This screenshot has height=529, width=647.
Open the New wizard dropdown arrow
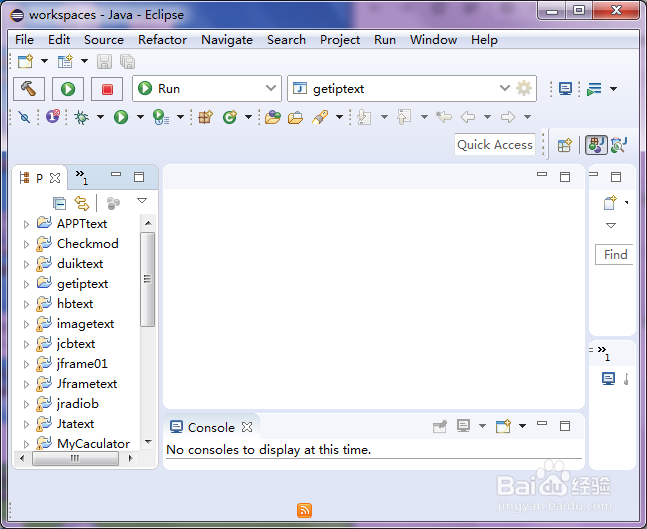click(x=44, y=61)
